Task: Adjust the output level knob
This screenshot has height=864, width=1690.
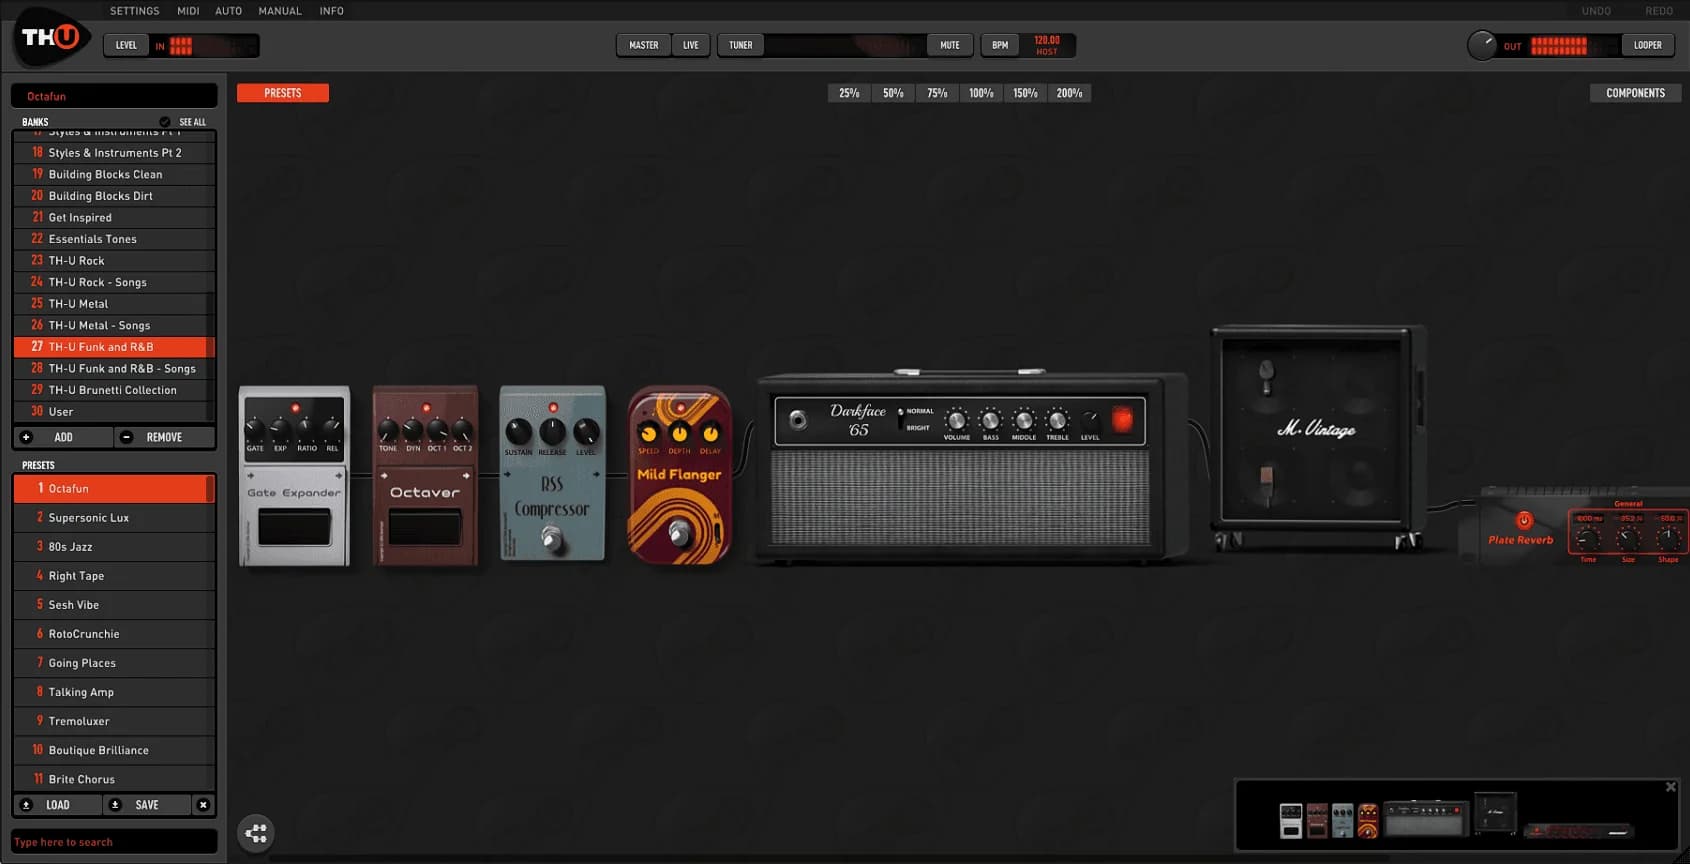Action: [1481, 46]
